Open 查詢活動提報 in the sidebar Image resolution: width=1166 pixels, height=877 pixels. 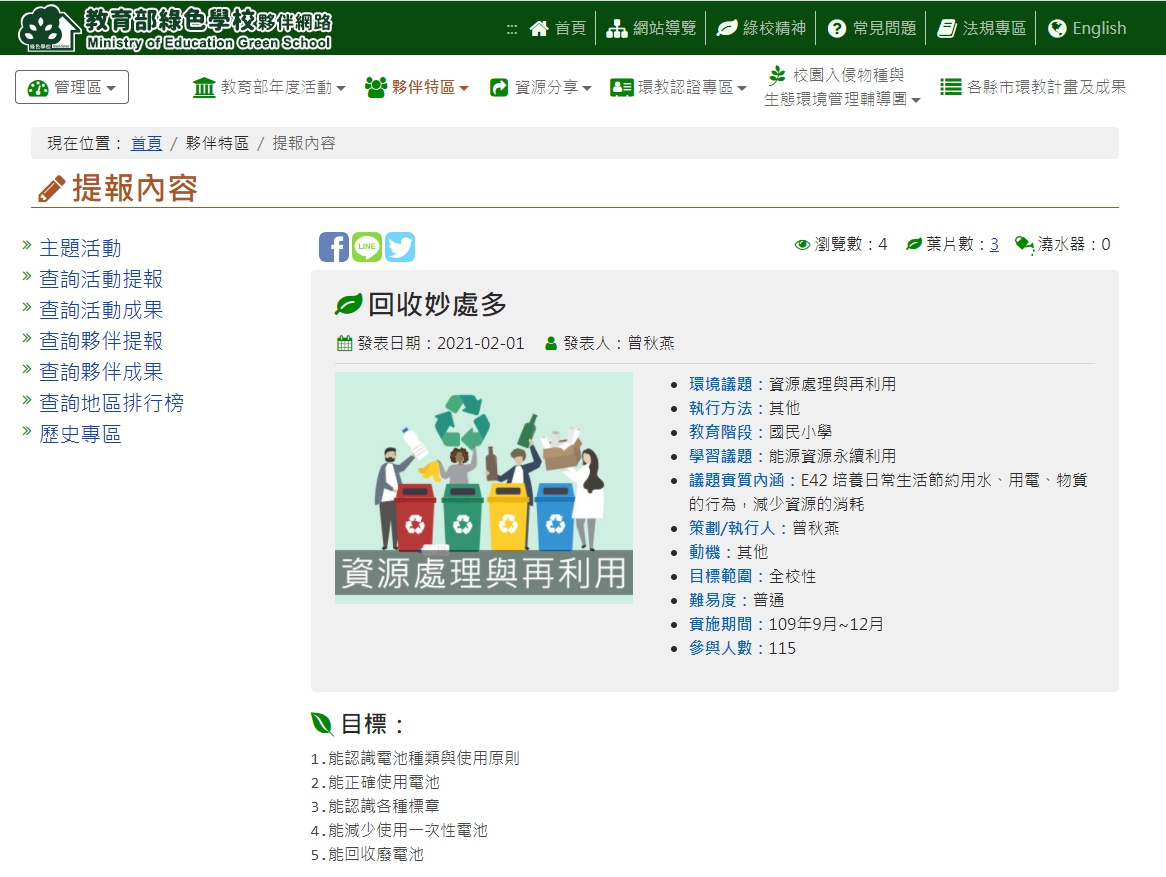(x=100, y=279)
